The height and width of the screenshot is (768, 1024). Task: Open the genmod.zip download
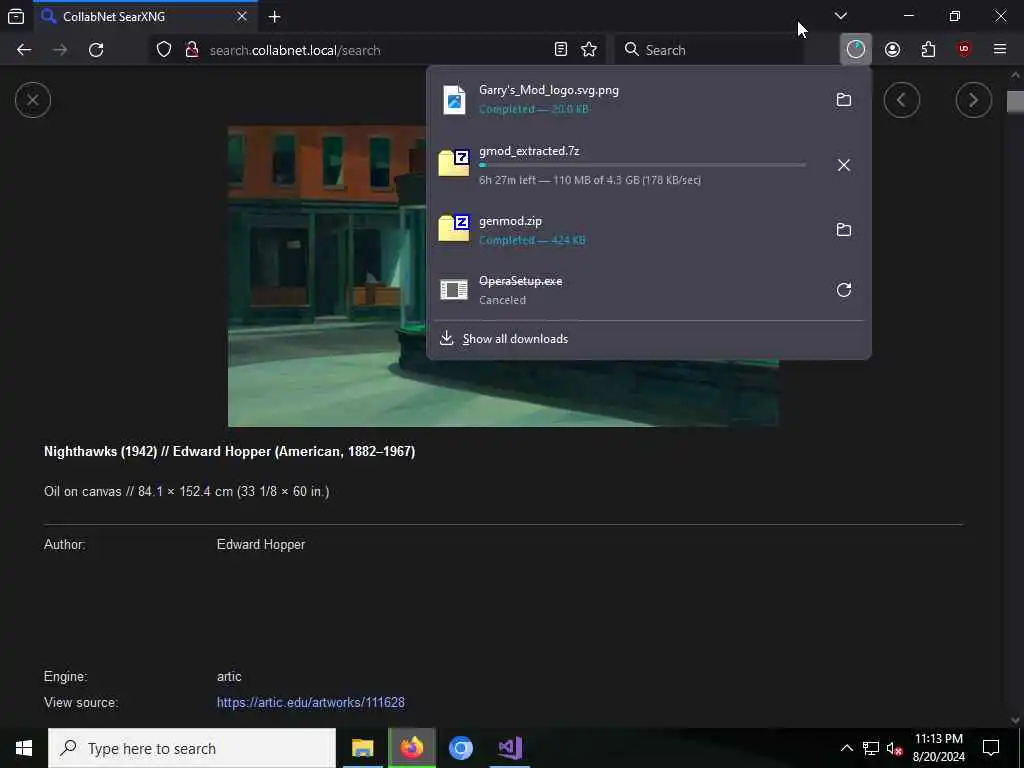click(x=627, y=229)
